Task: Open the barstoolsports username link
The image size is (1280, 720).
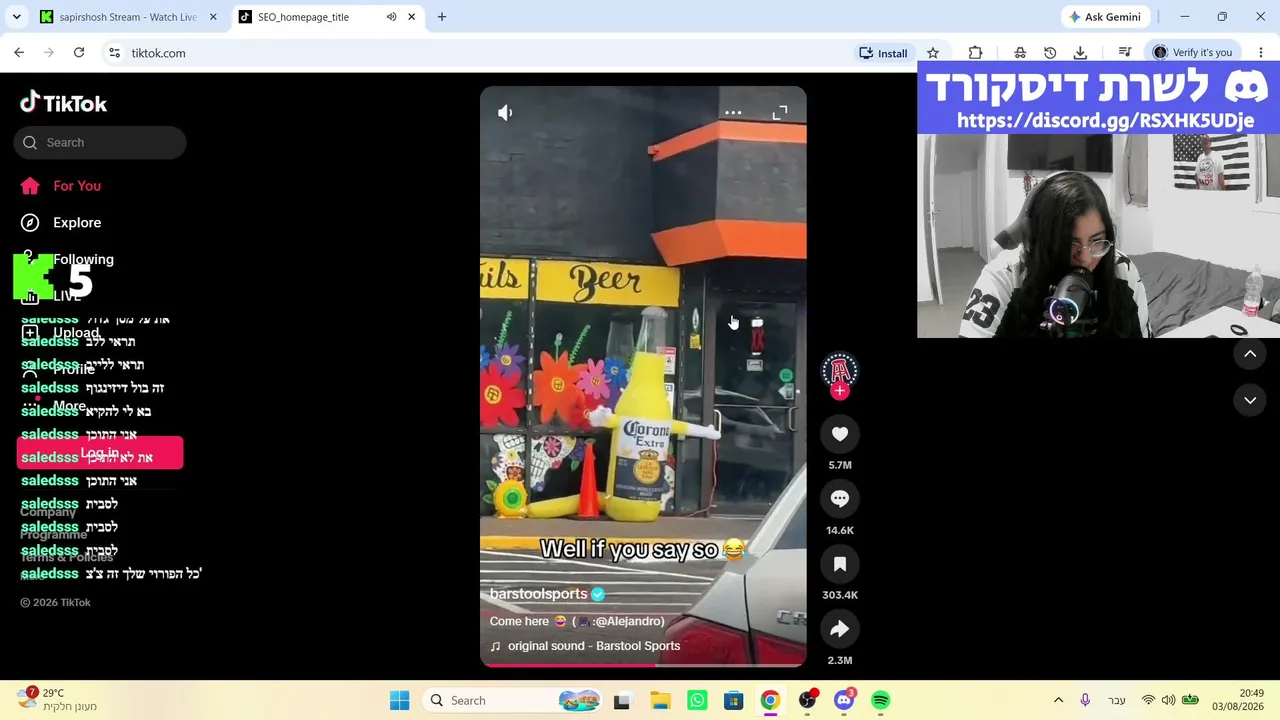Action: (538, 594)
